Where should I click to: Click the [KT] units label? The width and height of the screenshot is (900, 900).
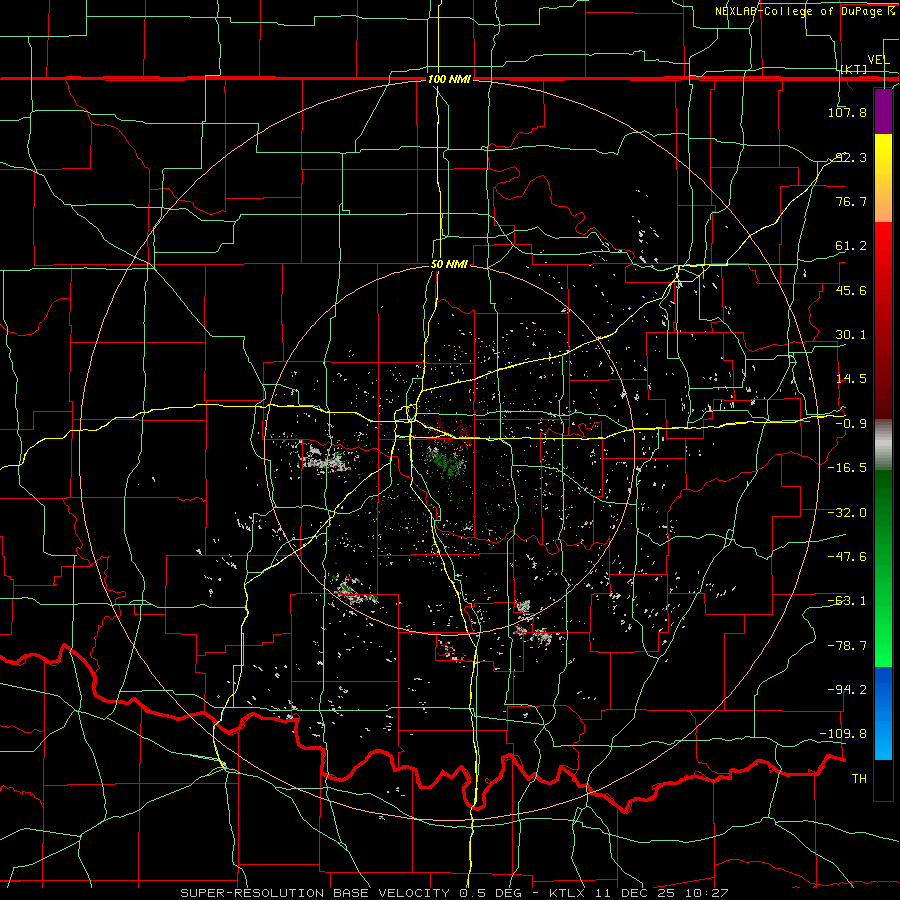coord(854,69)
